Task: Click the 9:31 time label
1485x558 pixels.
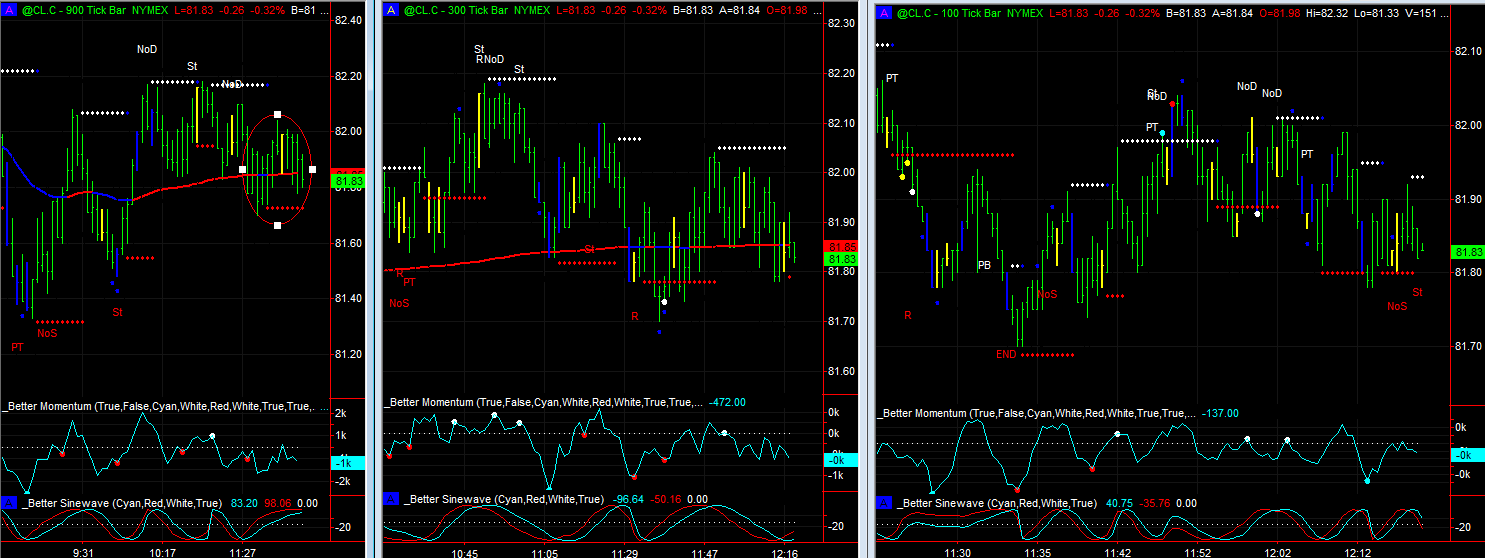Action: (82, 552)
